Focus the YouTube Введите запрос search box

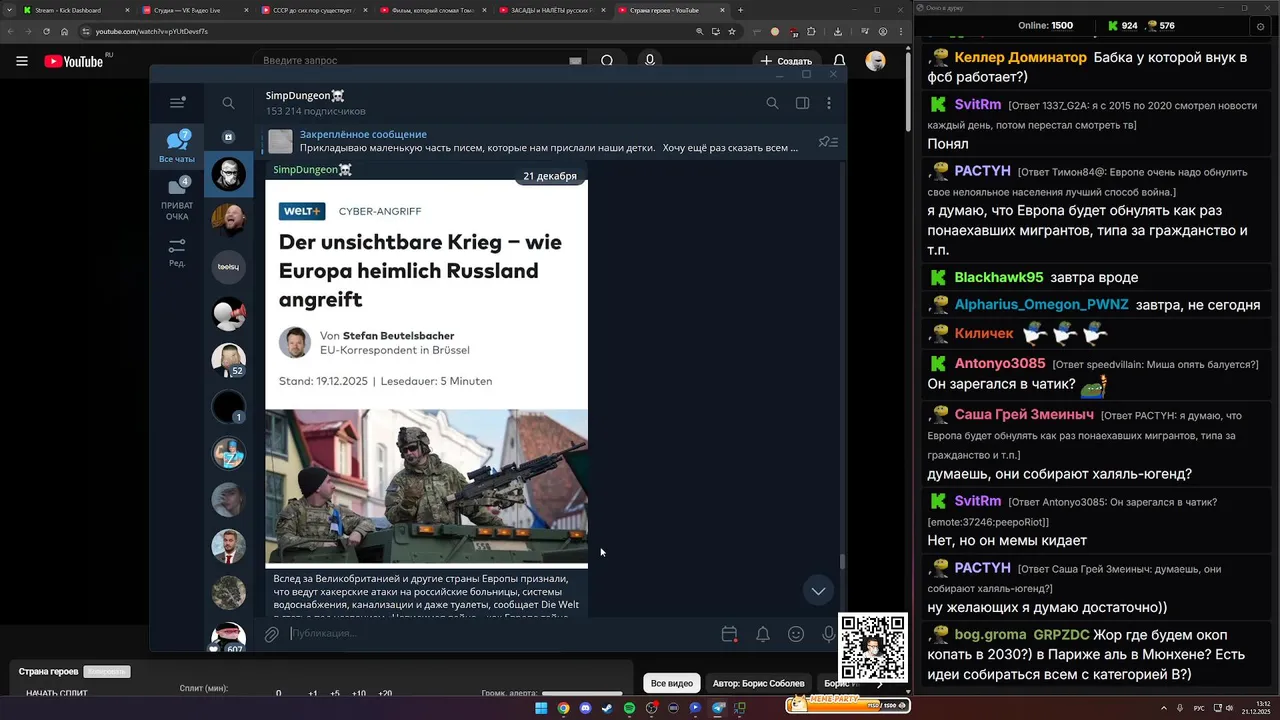(410, 61)
